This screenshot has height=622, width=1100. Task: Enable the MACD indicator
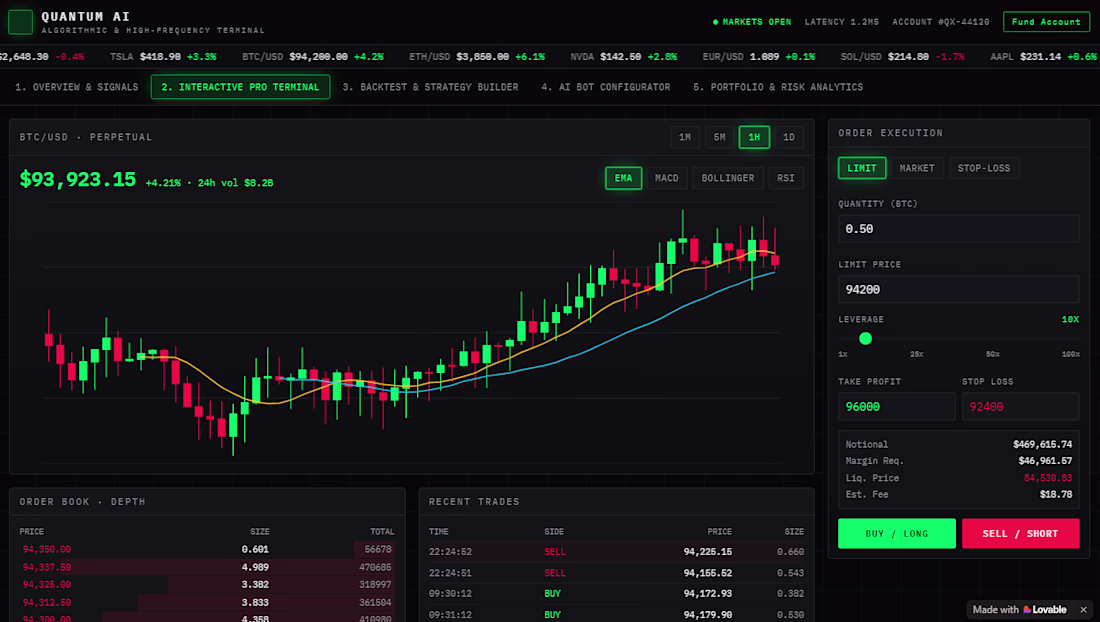click(x=666, y=178)
